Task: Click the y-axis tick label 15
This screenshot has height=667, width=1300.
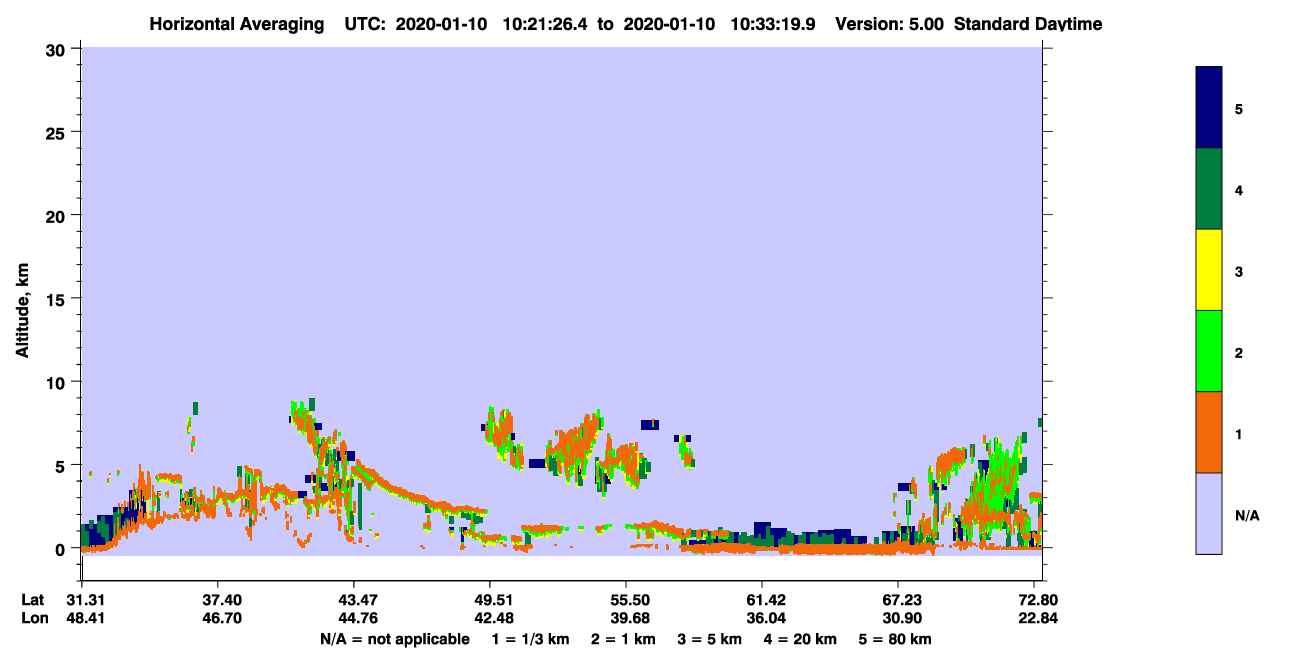Action: pyautogui.click(x=57, y=299)
